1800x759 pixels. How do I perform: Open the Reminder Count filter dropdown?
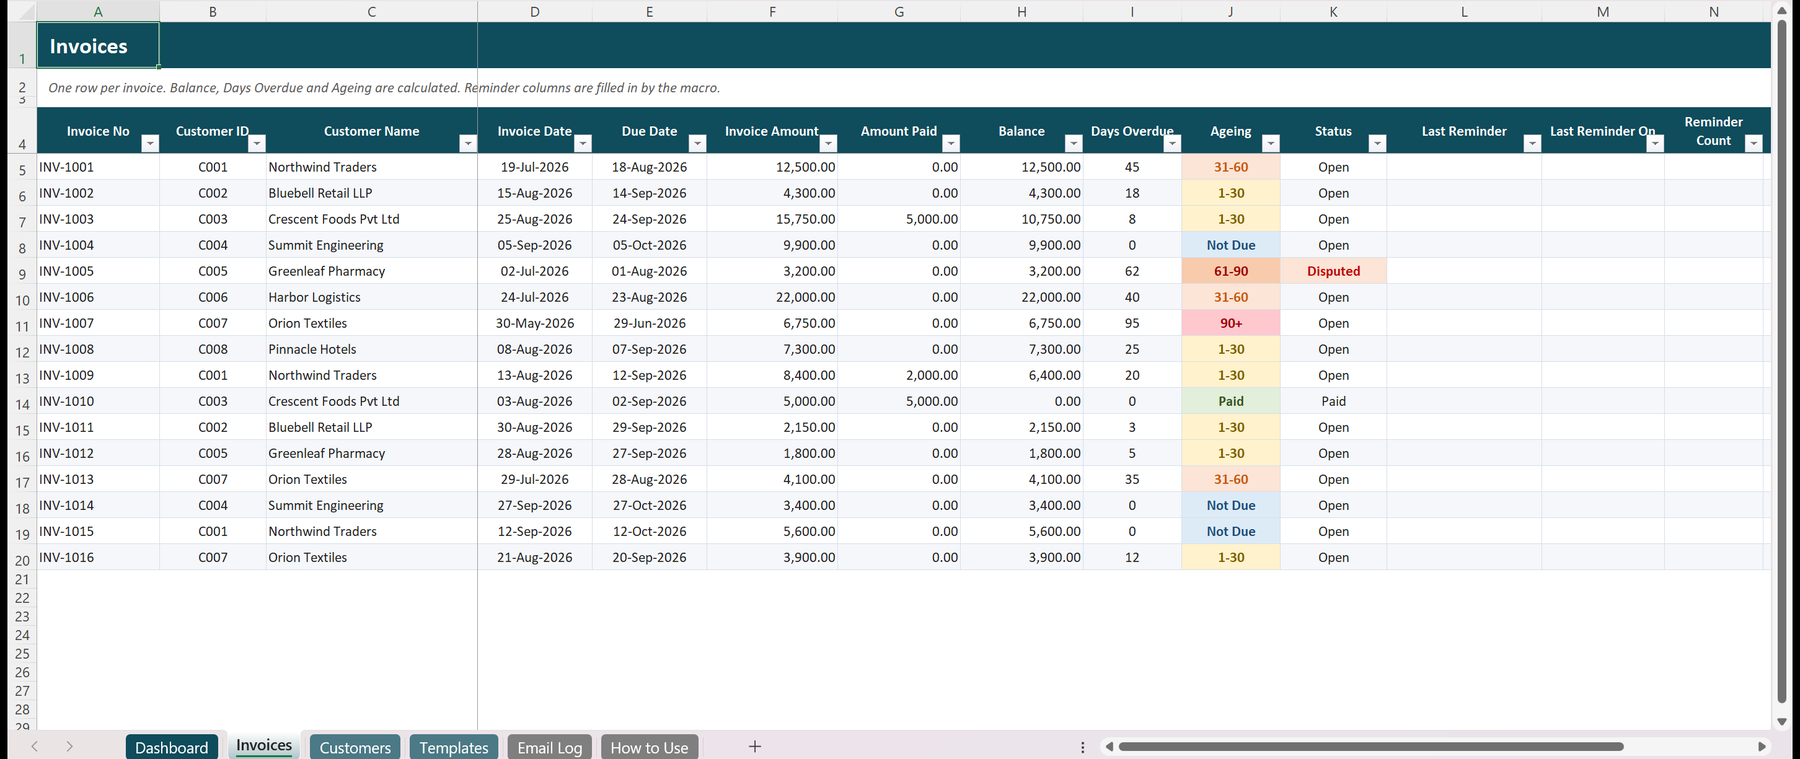point(1753,144)
